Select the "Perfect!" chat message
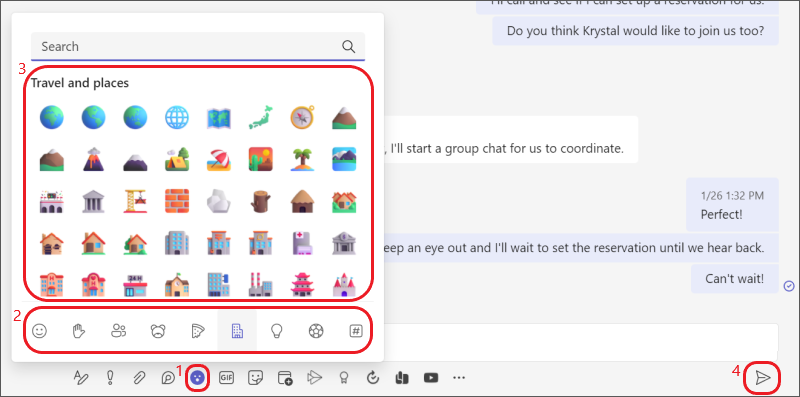 [x=732, y=205]
